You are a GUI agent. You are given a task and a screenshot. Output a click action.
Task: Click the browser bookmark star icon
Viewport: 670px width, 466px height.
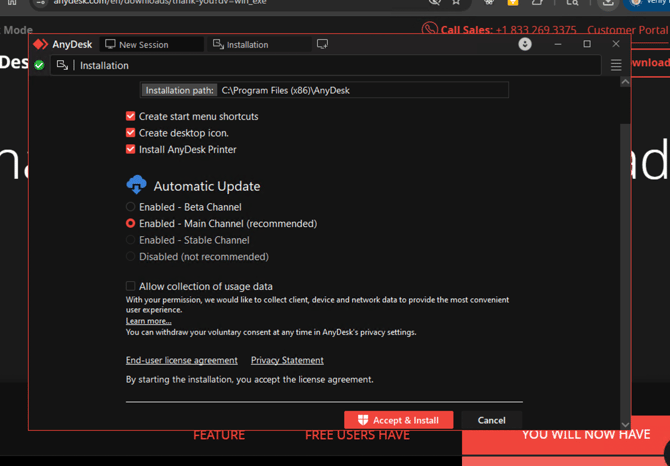point(456,2)
